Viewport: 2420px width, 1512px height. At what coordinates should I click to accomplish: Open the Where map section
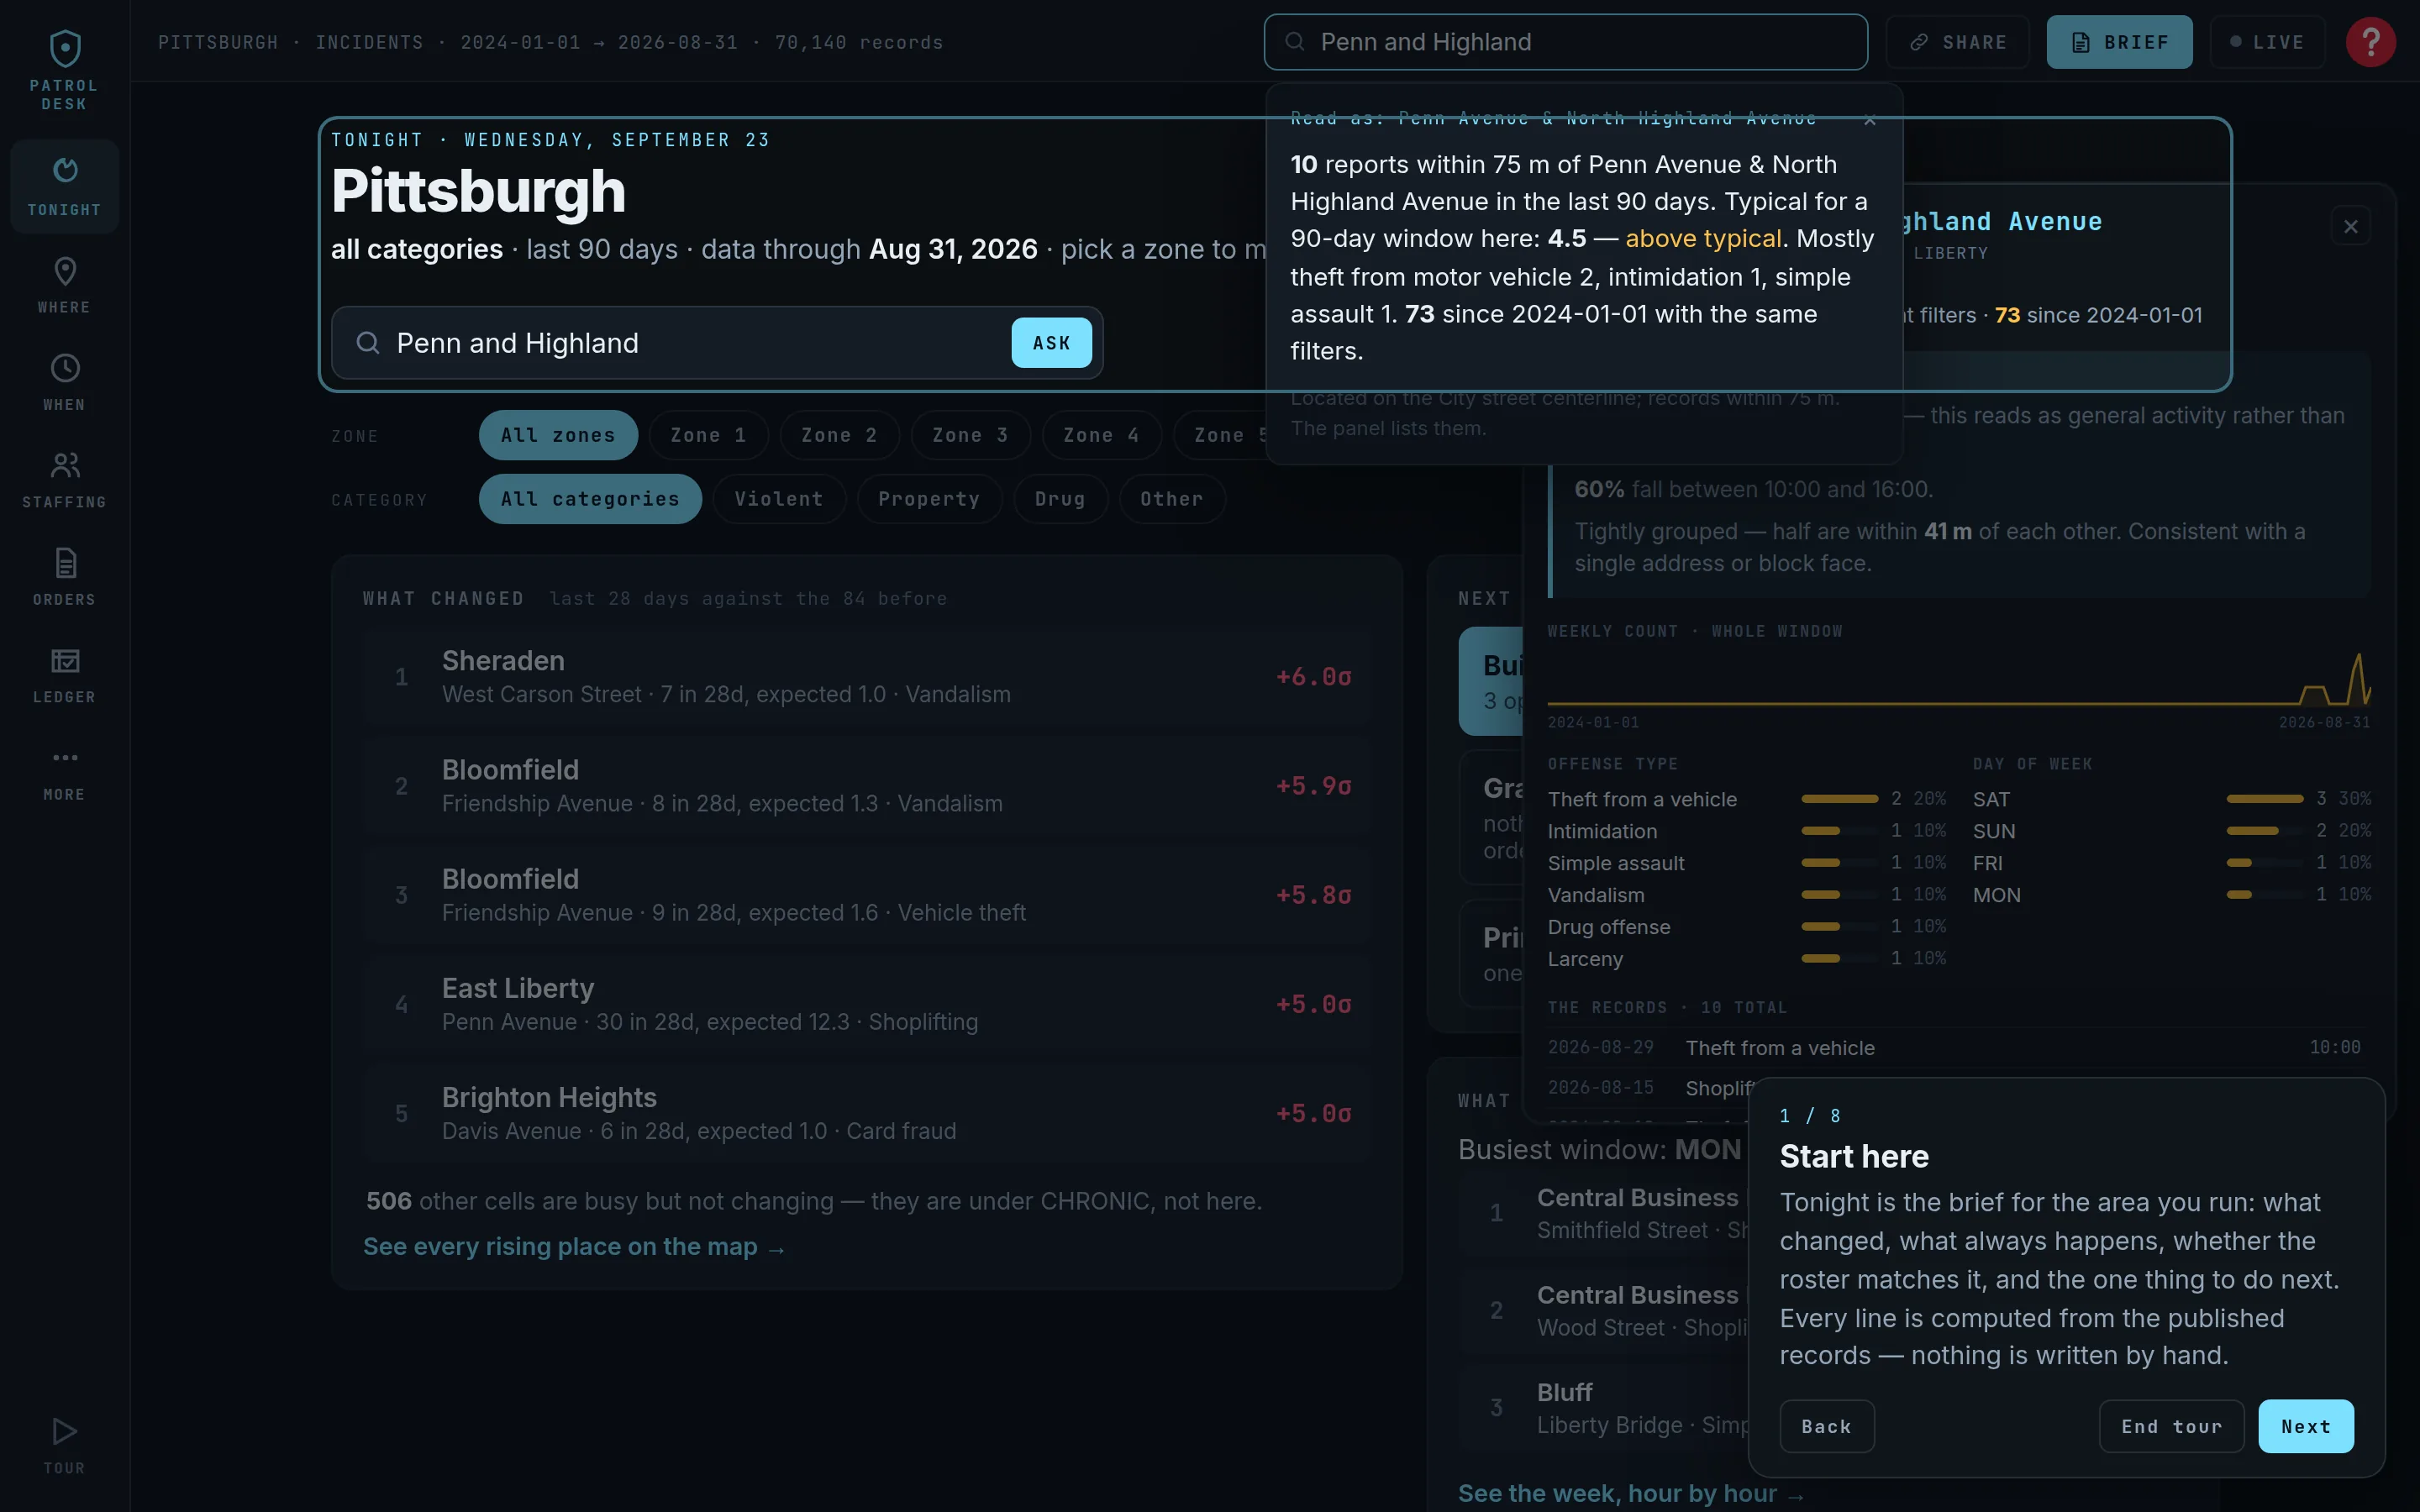[x=64, y=285]
